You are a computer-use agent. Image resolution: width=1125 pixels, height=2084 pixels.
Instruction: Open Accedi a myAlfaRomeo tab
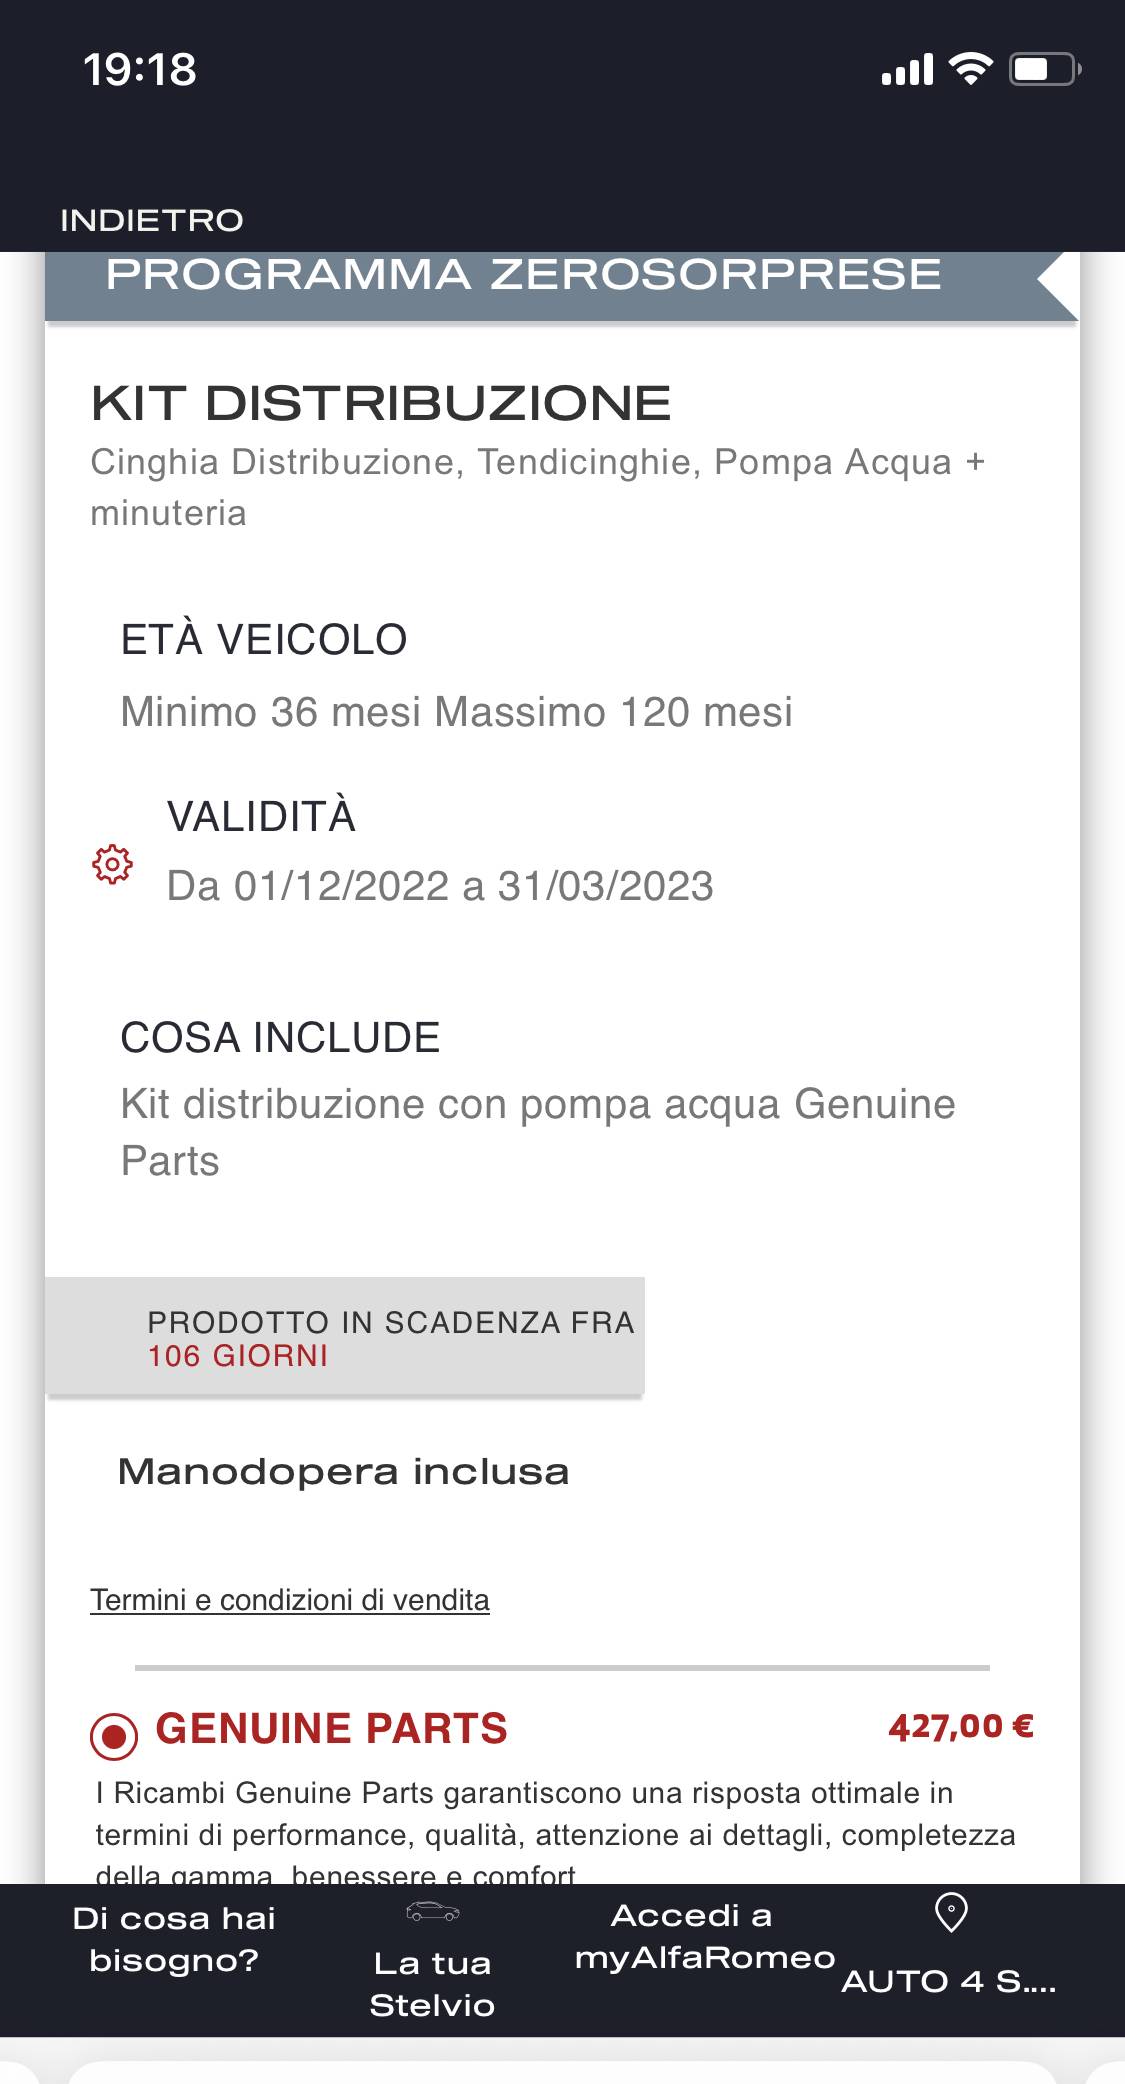pyautogui.click(x=704, y=1937)
